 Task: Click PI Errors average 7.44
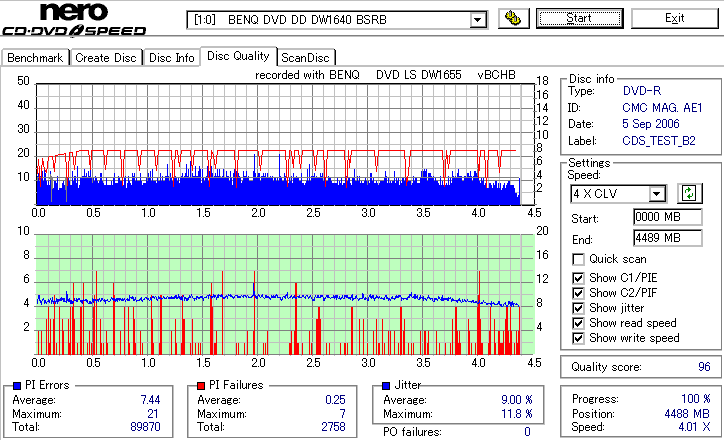click(x=151, y=400)
